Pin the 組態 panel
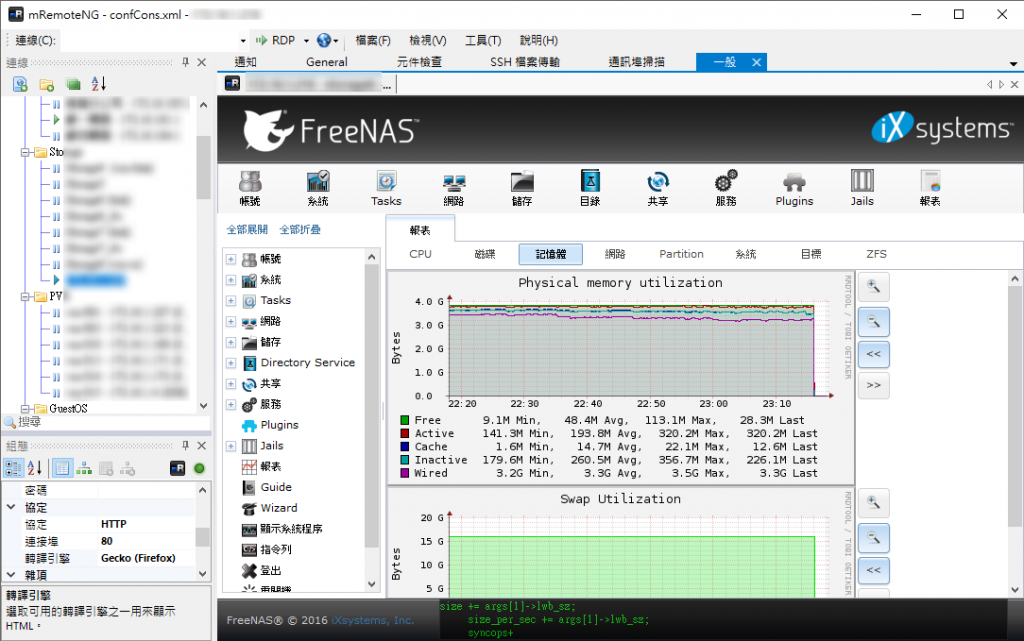Screen dimensions: 1024x641 coord(185,445)
